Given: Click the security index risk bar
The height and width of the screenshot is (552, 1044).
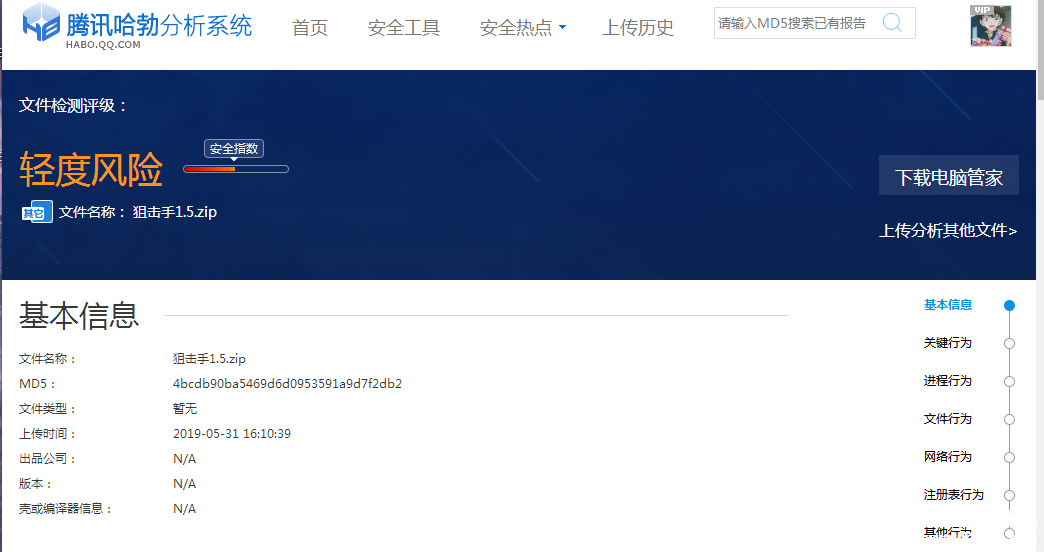Looking at the screenshot, I should [x=236, y=169].
